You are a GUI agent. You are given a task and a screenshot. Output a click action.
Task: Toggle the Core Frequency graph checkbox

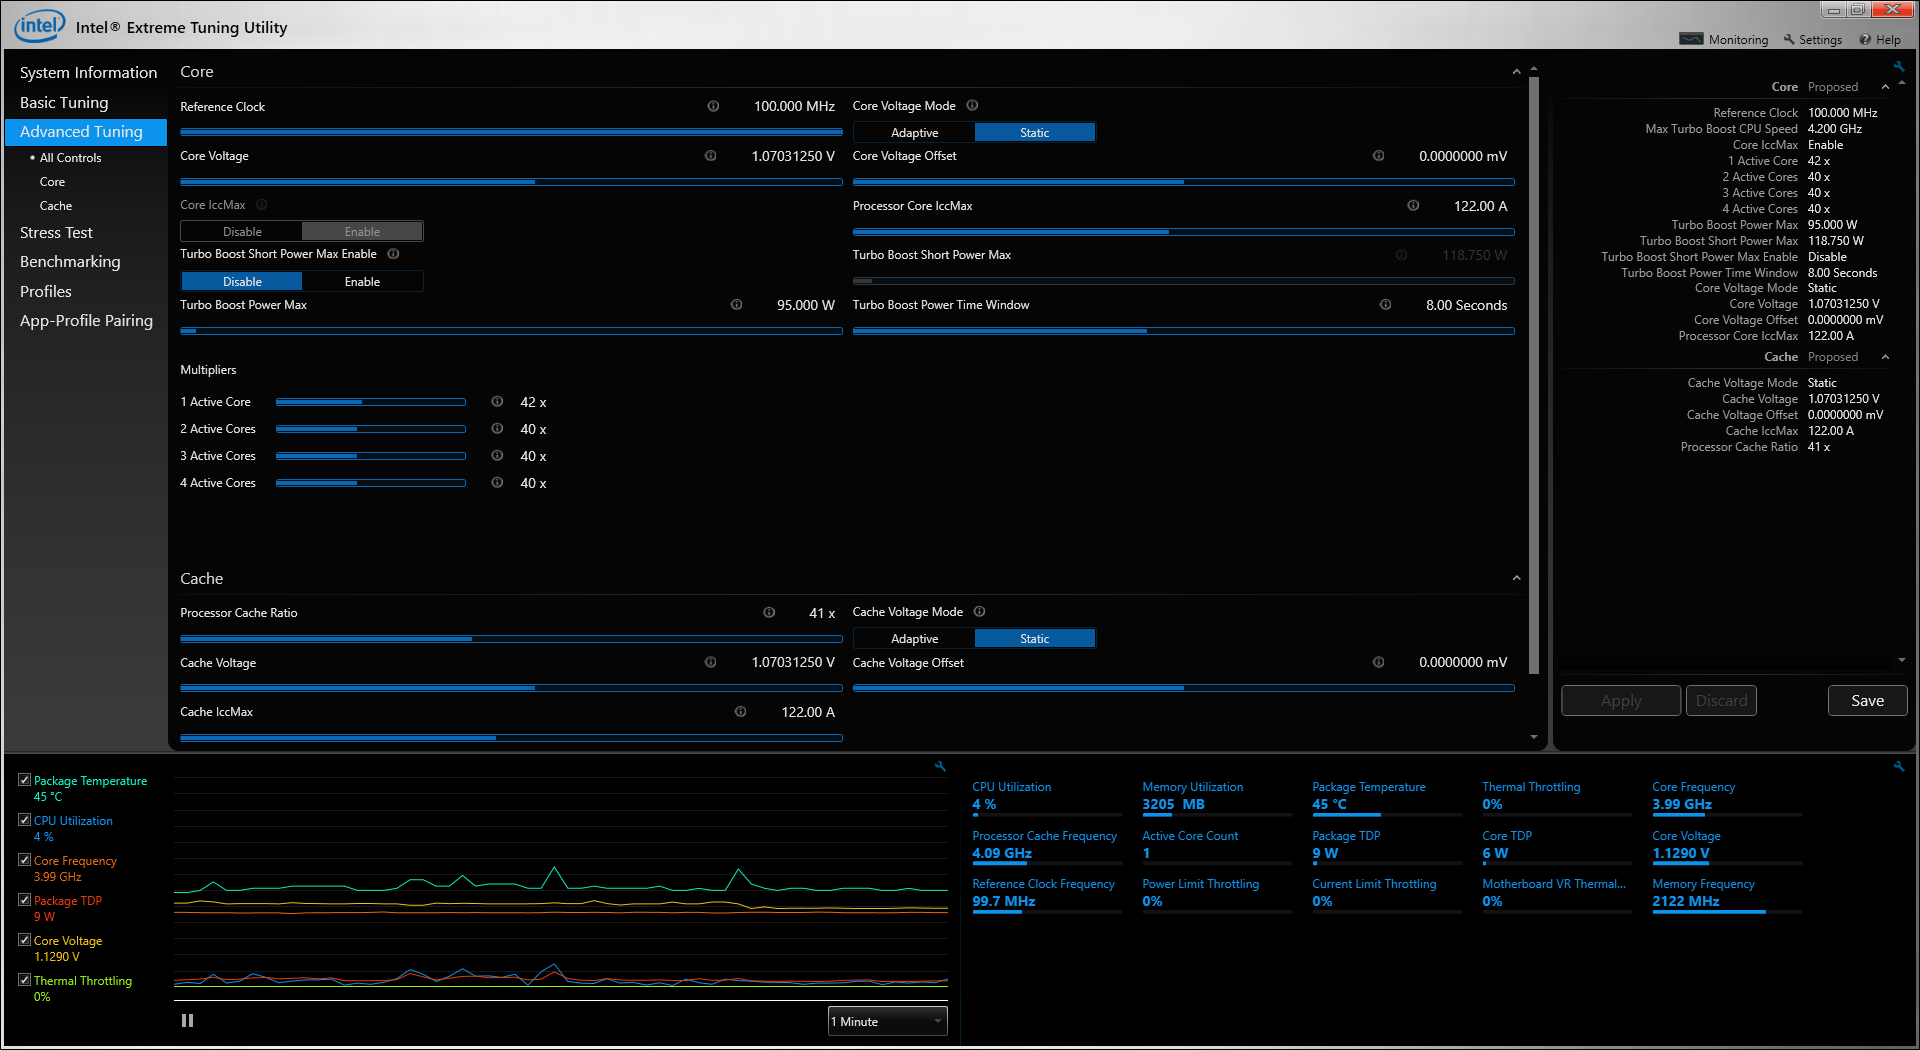point(25,860)
